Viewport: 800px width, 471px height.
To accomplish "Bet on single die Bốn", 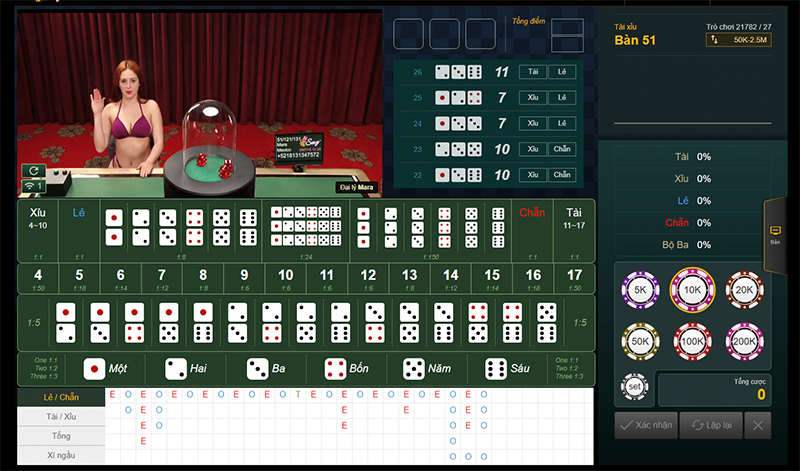I will tap(346, 368).
